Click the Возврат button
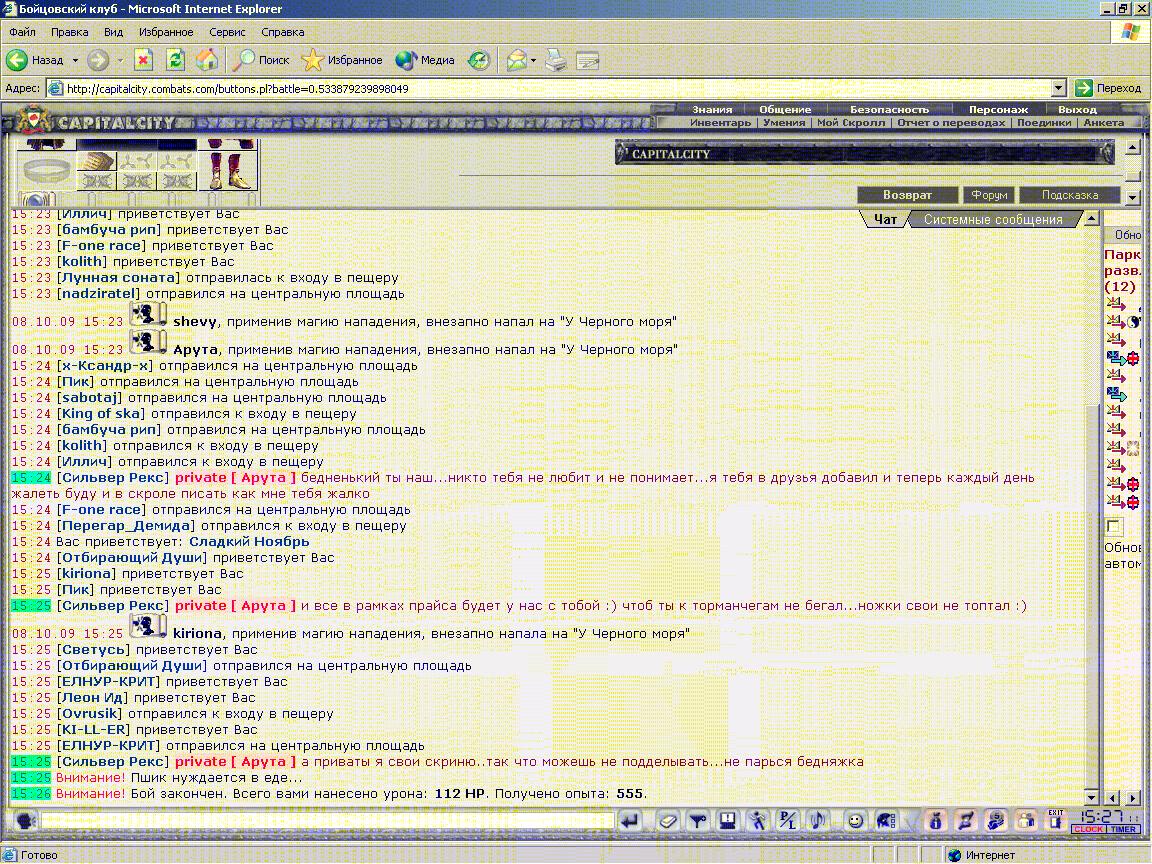The width and height of the screenshot is (1152, 864). pos(907,195)
